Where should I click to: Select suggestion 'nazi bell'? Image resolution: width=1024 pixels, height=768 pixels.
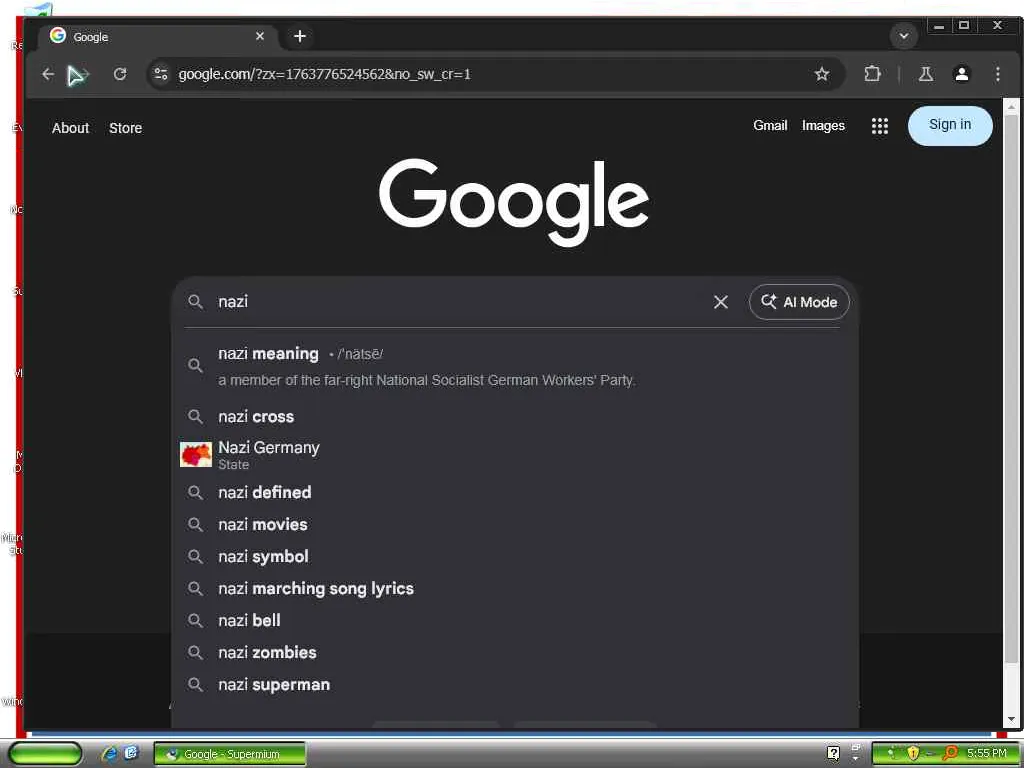point(515,620)
